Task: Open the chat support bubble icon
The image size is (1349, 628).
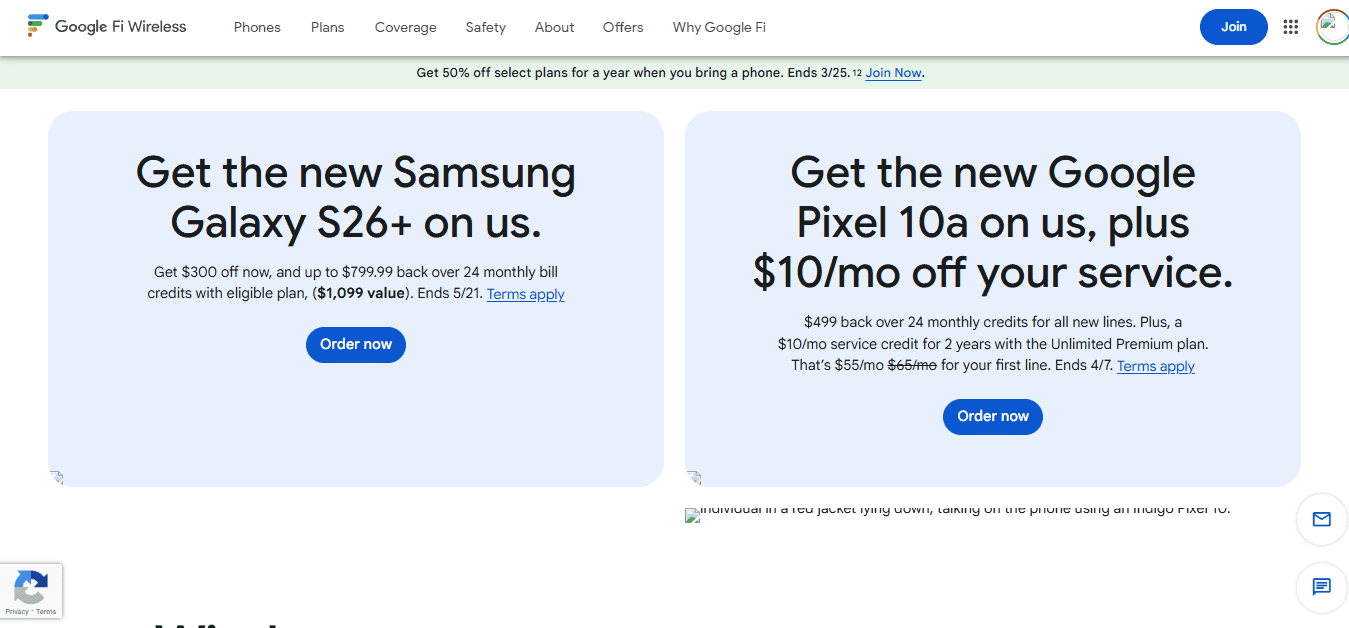Action: (x=1321, y=588)
